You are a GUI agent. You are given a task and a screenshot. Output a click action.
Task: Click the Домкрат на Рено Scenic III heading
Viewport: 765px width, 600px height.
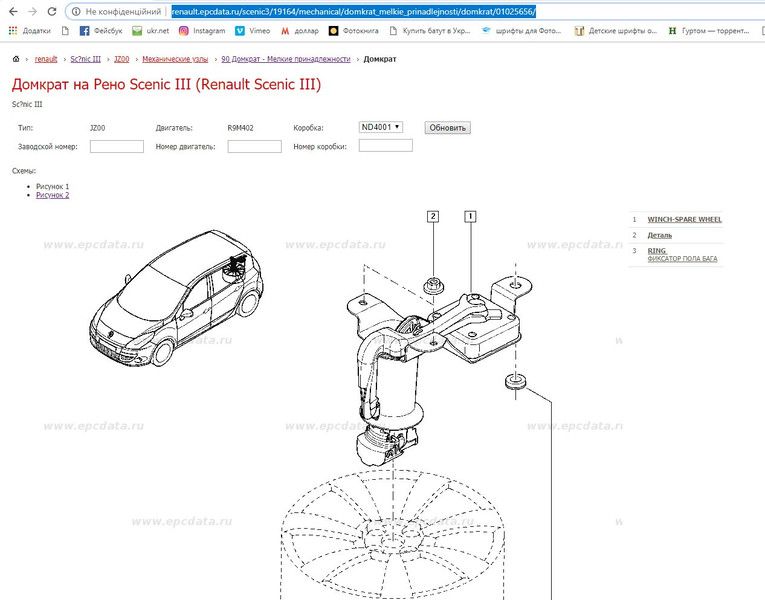(x=166, y=84)
